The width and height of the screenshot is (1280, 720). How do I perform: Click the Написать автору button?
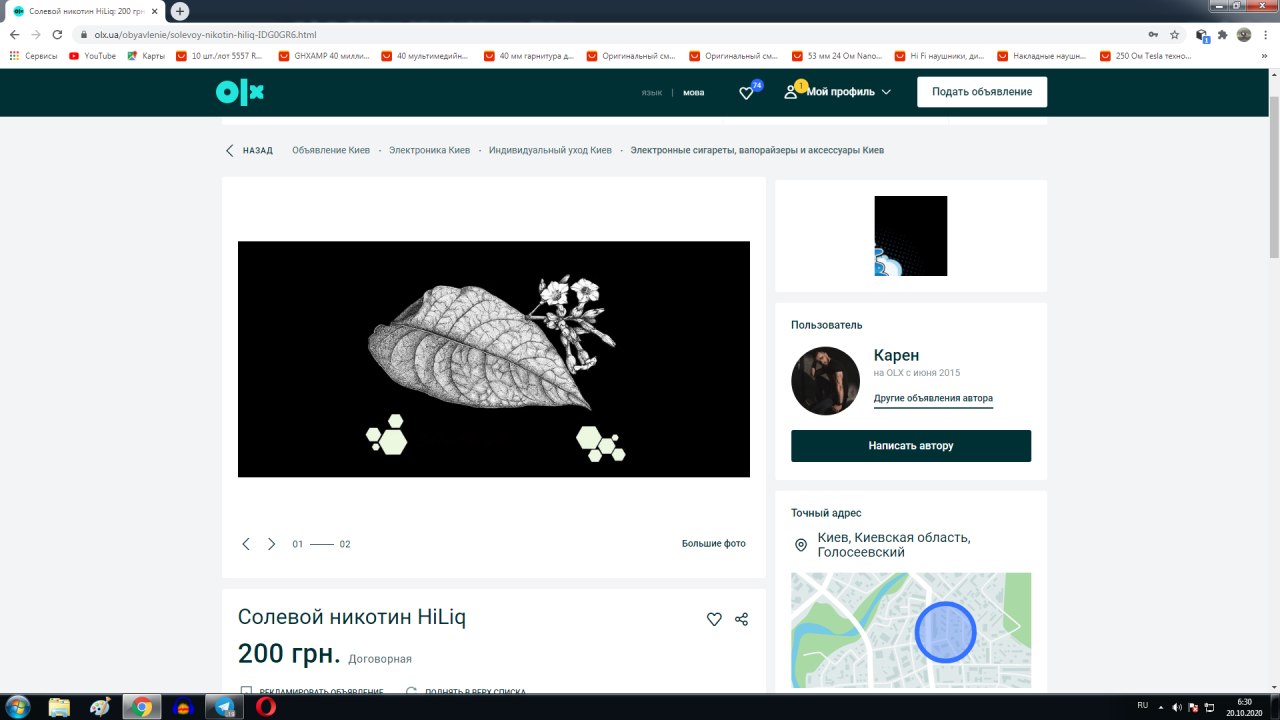[911, 446]
